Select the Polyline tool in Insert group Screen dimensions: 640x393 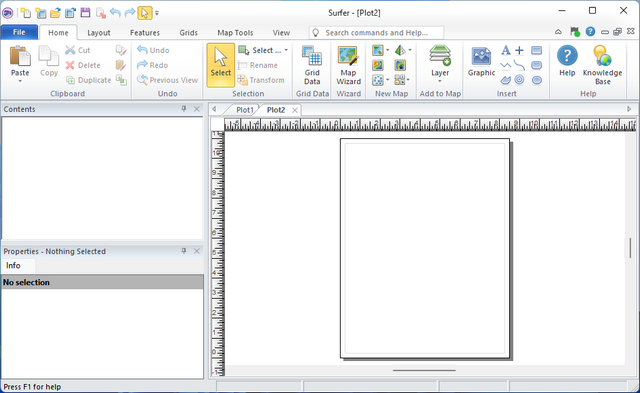click(x=505, y=65)
